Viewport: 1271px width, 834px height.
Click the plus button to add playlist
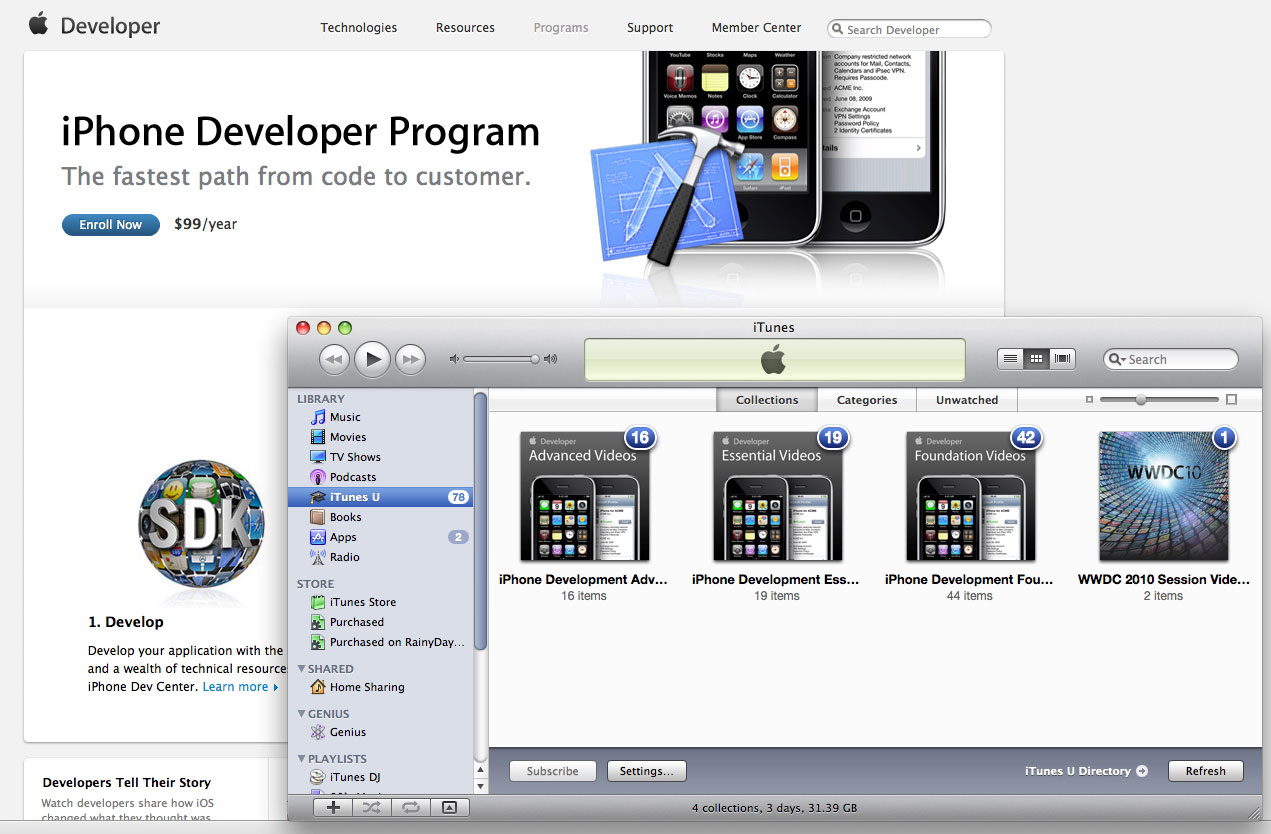pyautogui.click(x=333, y=808)
